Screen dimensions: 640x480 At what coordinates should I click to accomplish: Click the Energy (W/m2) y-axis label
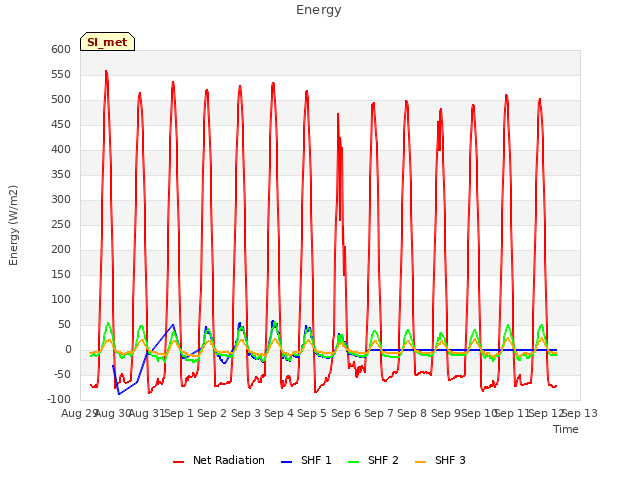(13, 225)
